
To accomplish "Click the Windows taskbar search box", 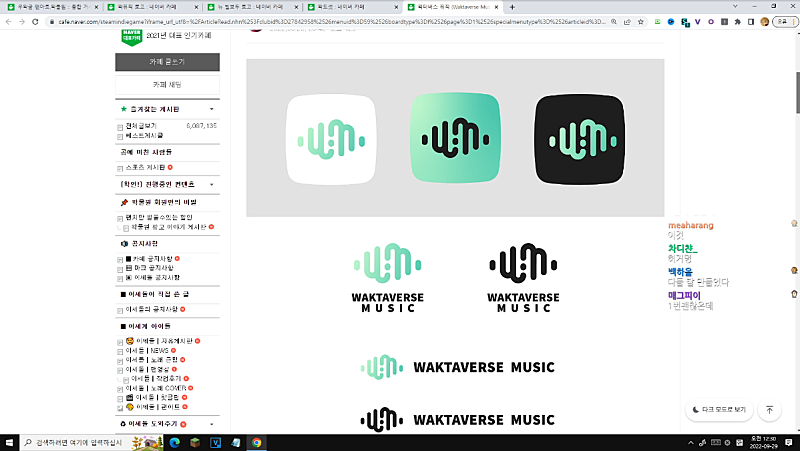I will coord(91,442).
